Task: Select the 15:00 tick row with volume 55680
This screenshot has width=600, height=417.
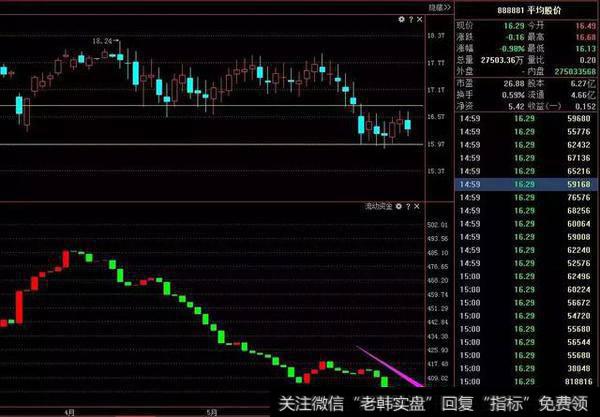Action: [x=526, y=329]
